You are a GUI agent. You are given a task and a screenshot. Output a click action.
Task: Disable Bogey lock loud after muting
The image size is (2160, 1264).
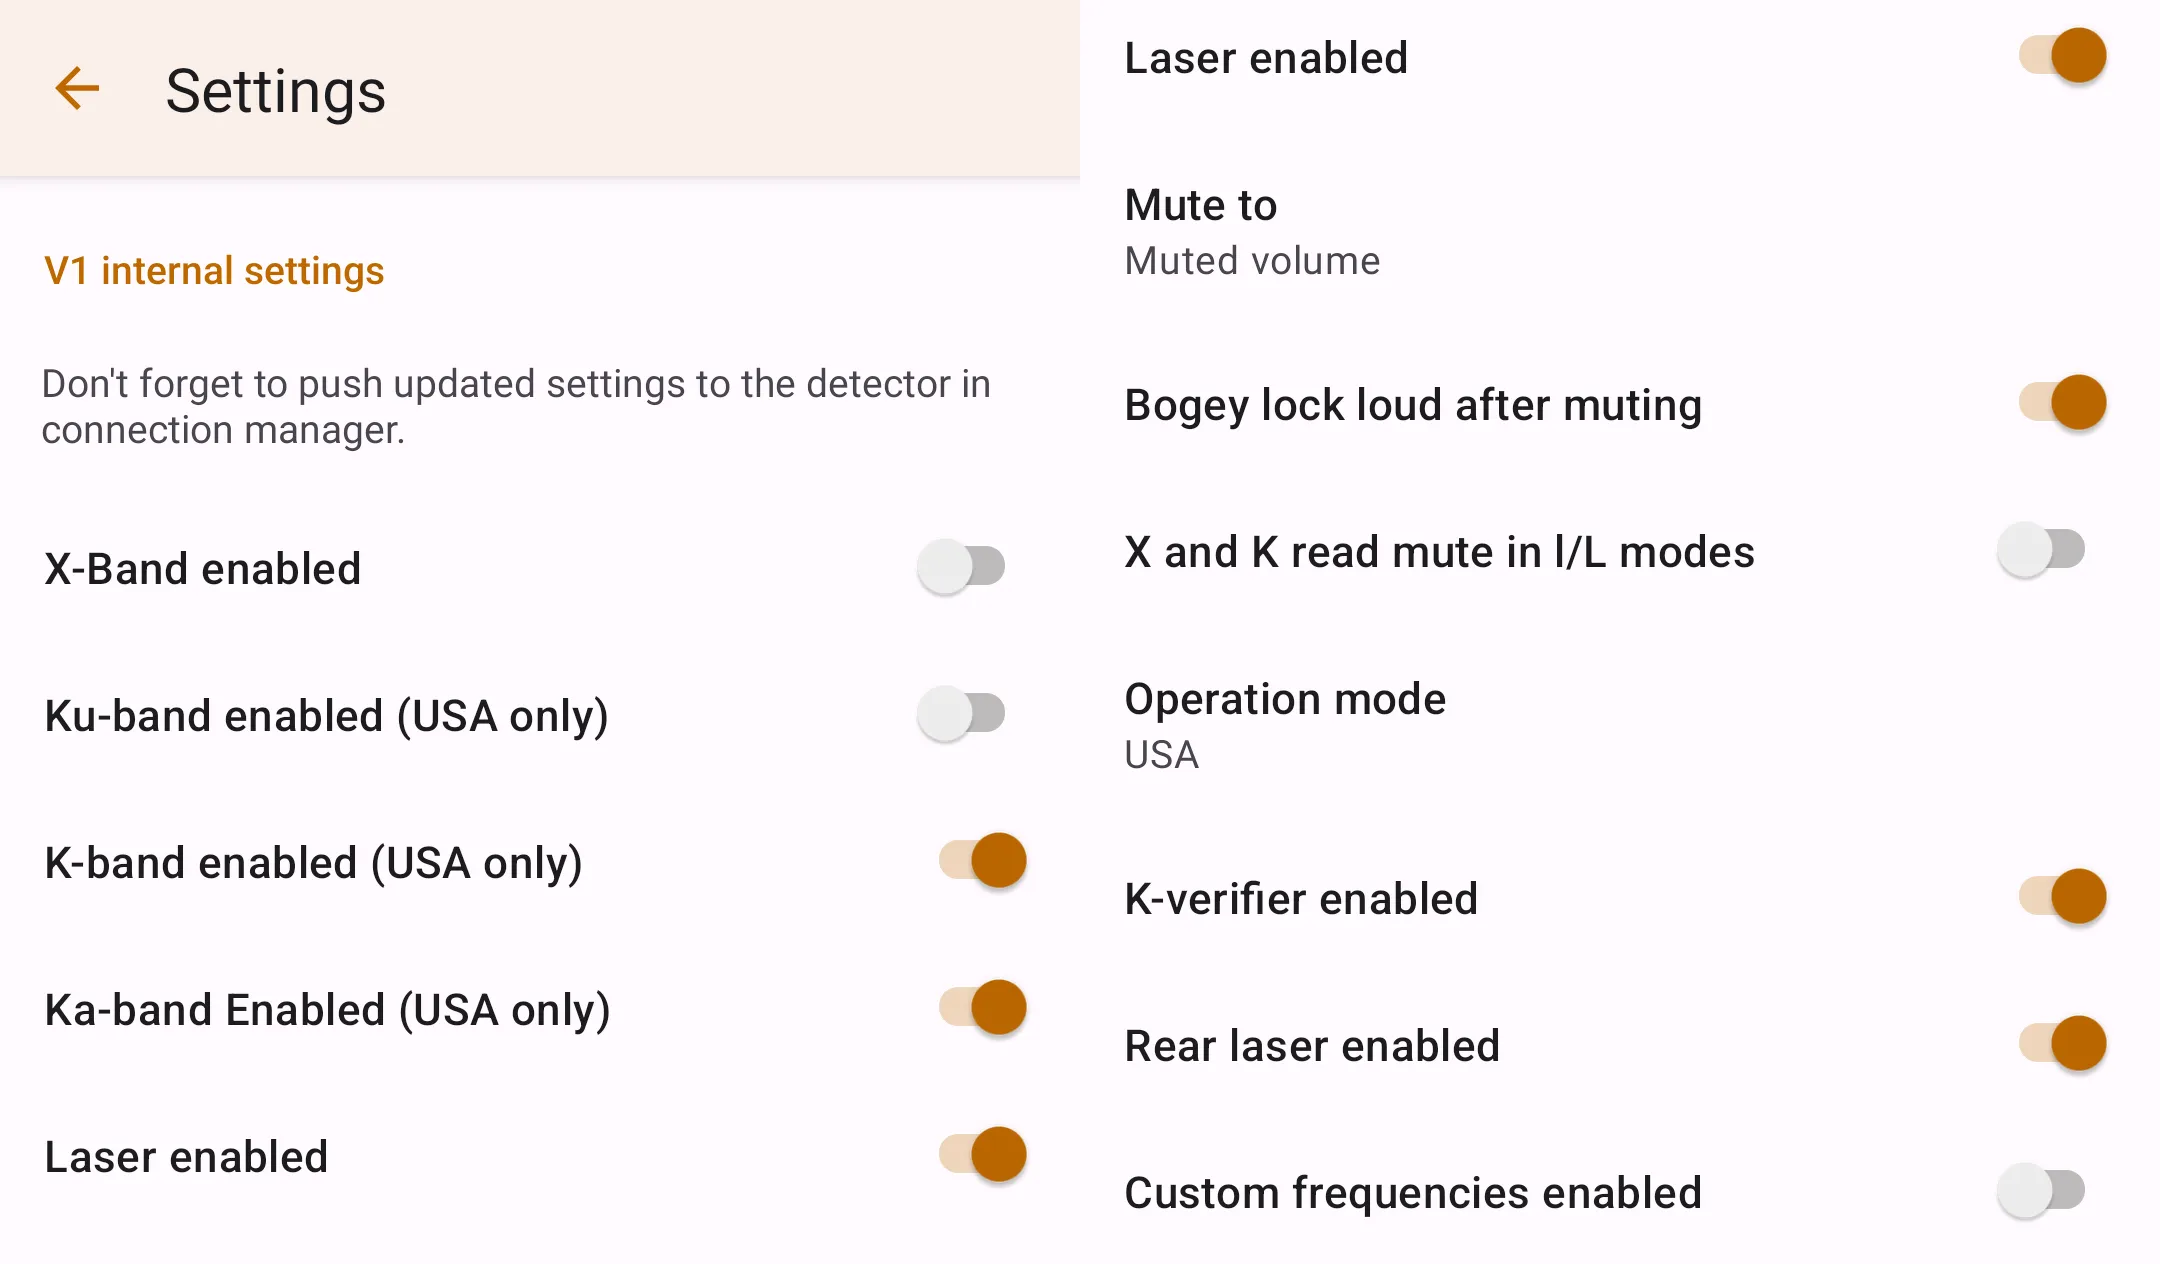click(2062, 403)
